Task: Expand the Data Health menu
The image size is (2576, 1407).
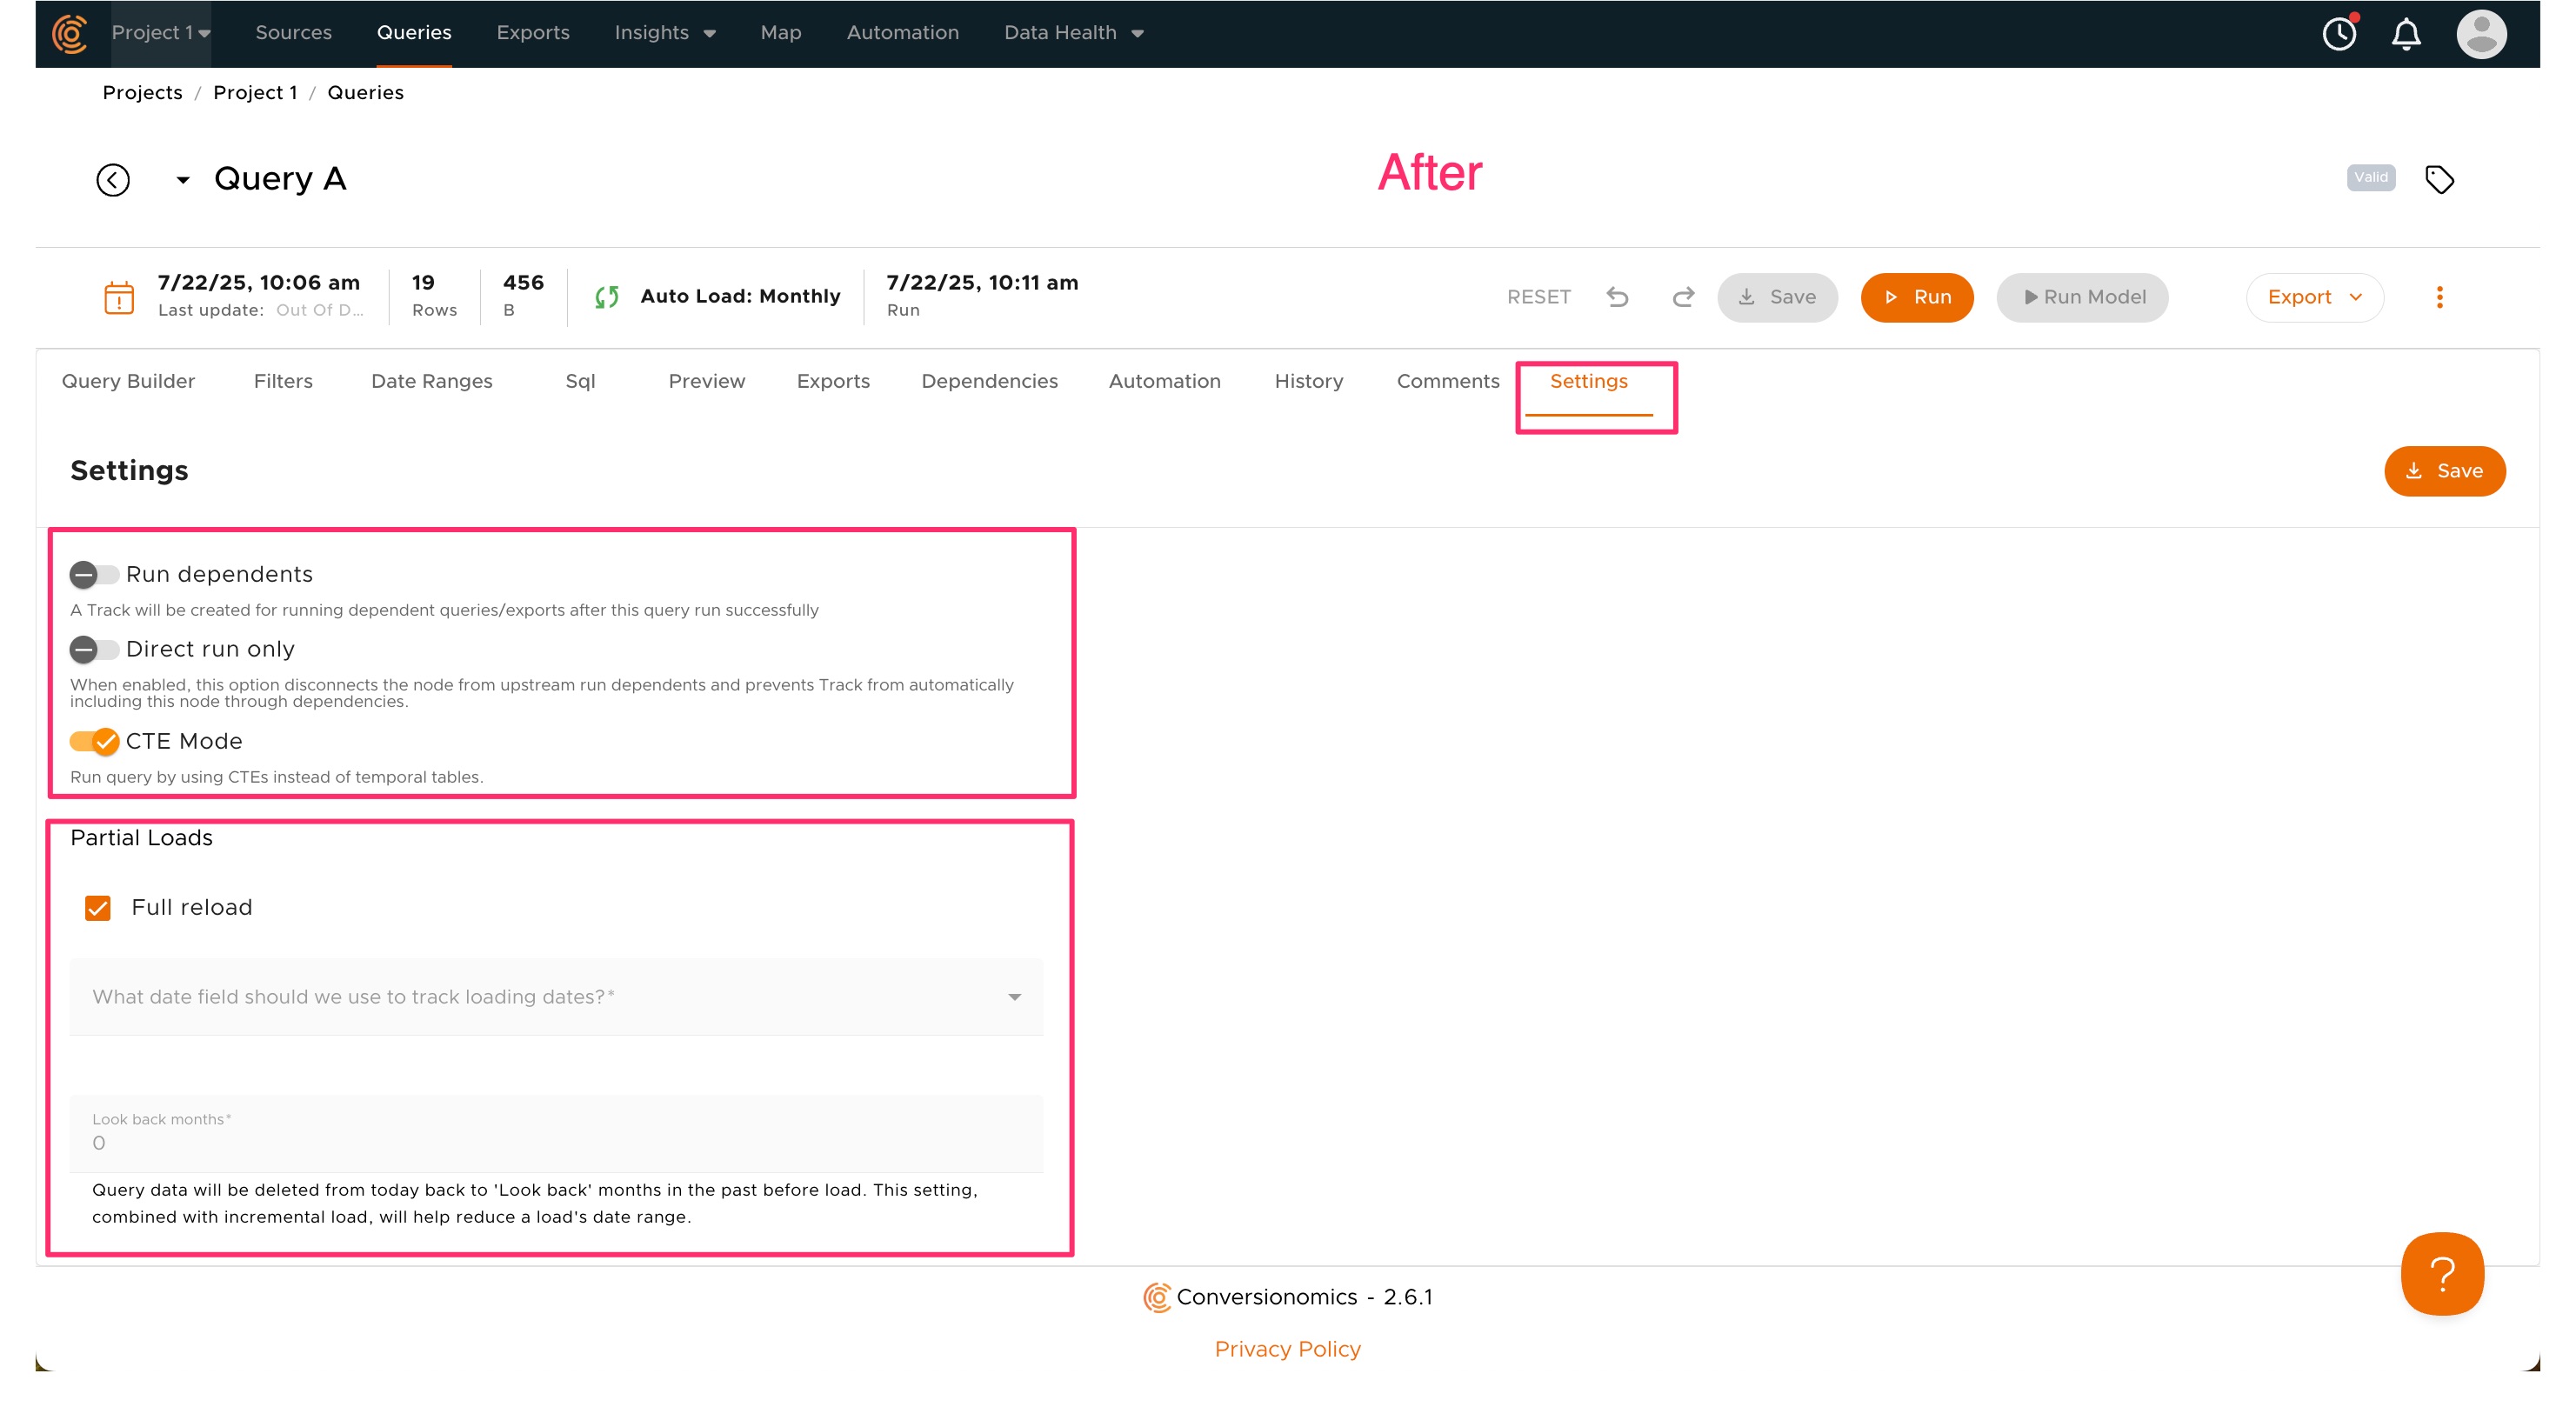Action: 1074,33
